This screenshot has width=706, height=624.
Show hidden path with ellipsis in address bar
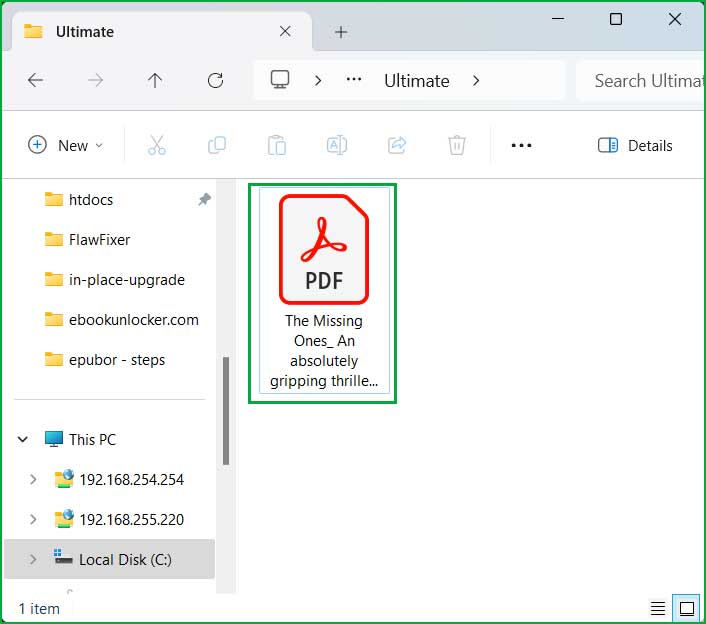353,80
